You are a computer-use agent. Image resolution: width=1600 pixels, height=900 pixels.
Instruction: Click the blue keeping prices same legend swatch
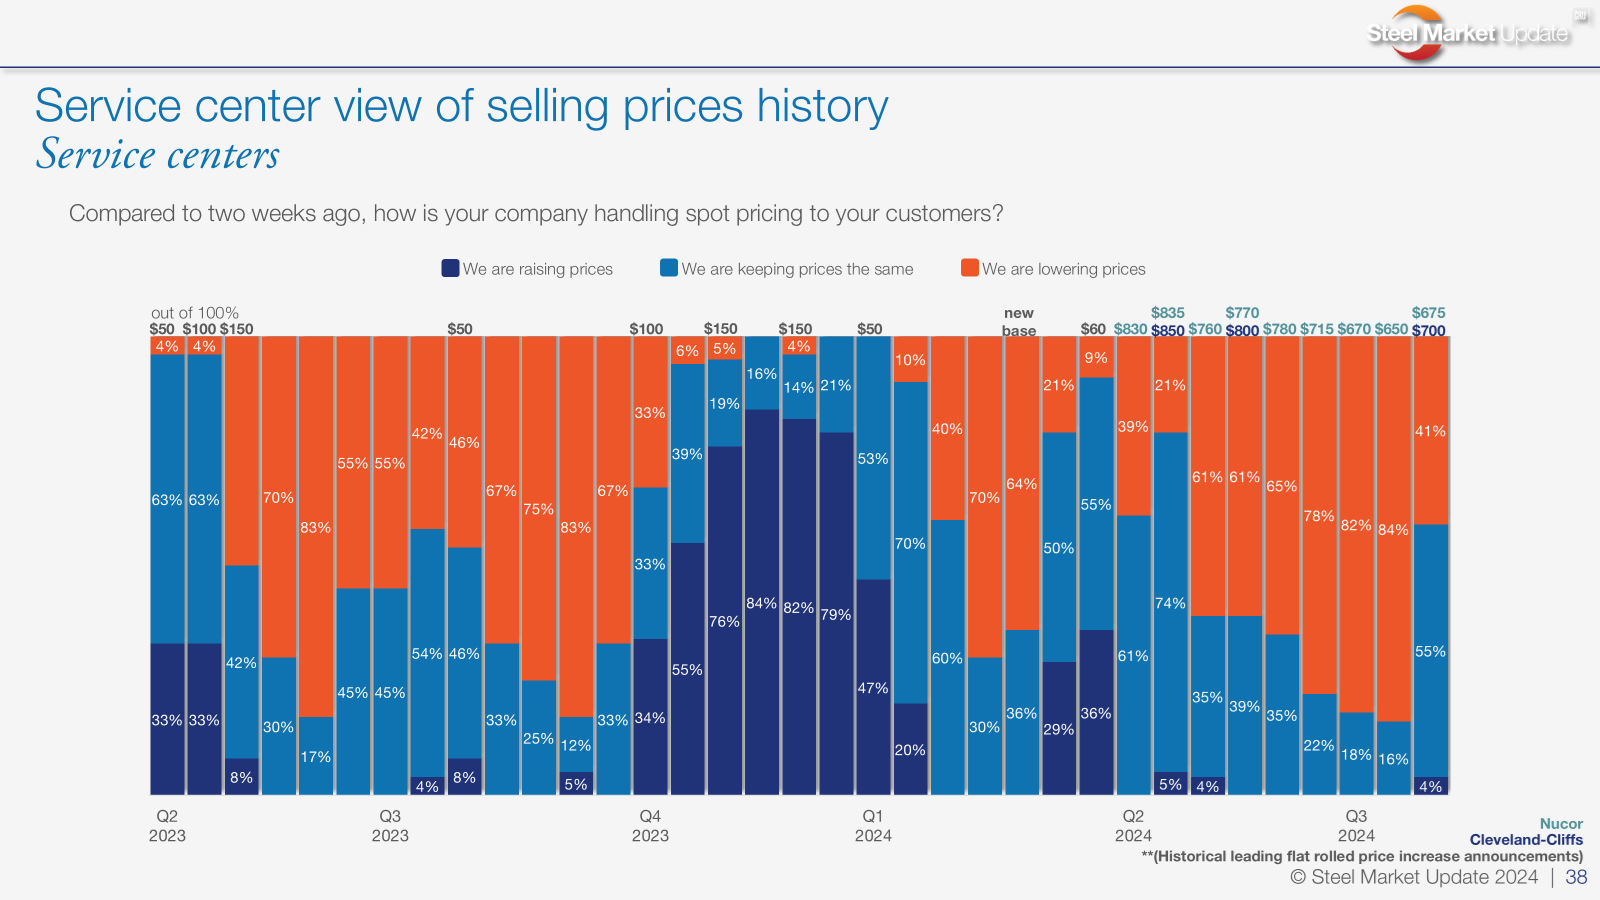(x=669, y=268)
